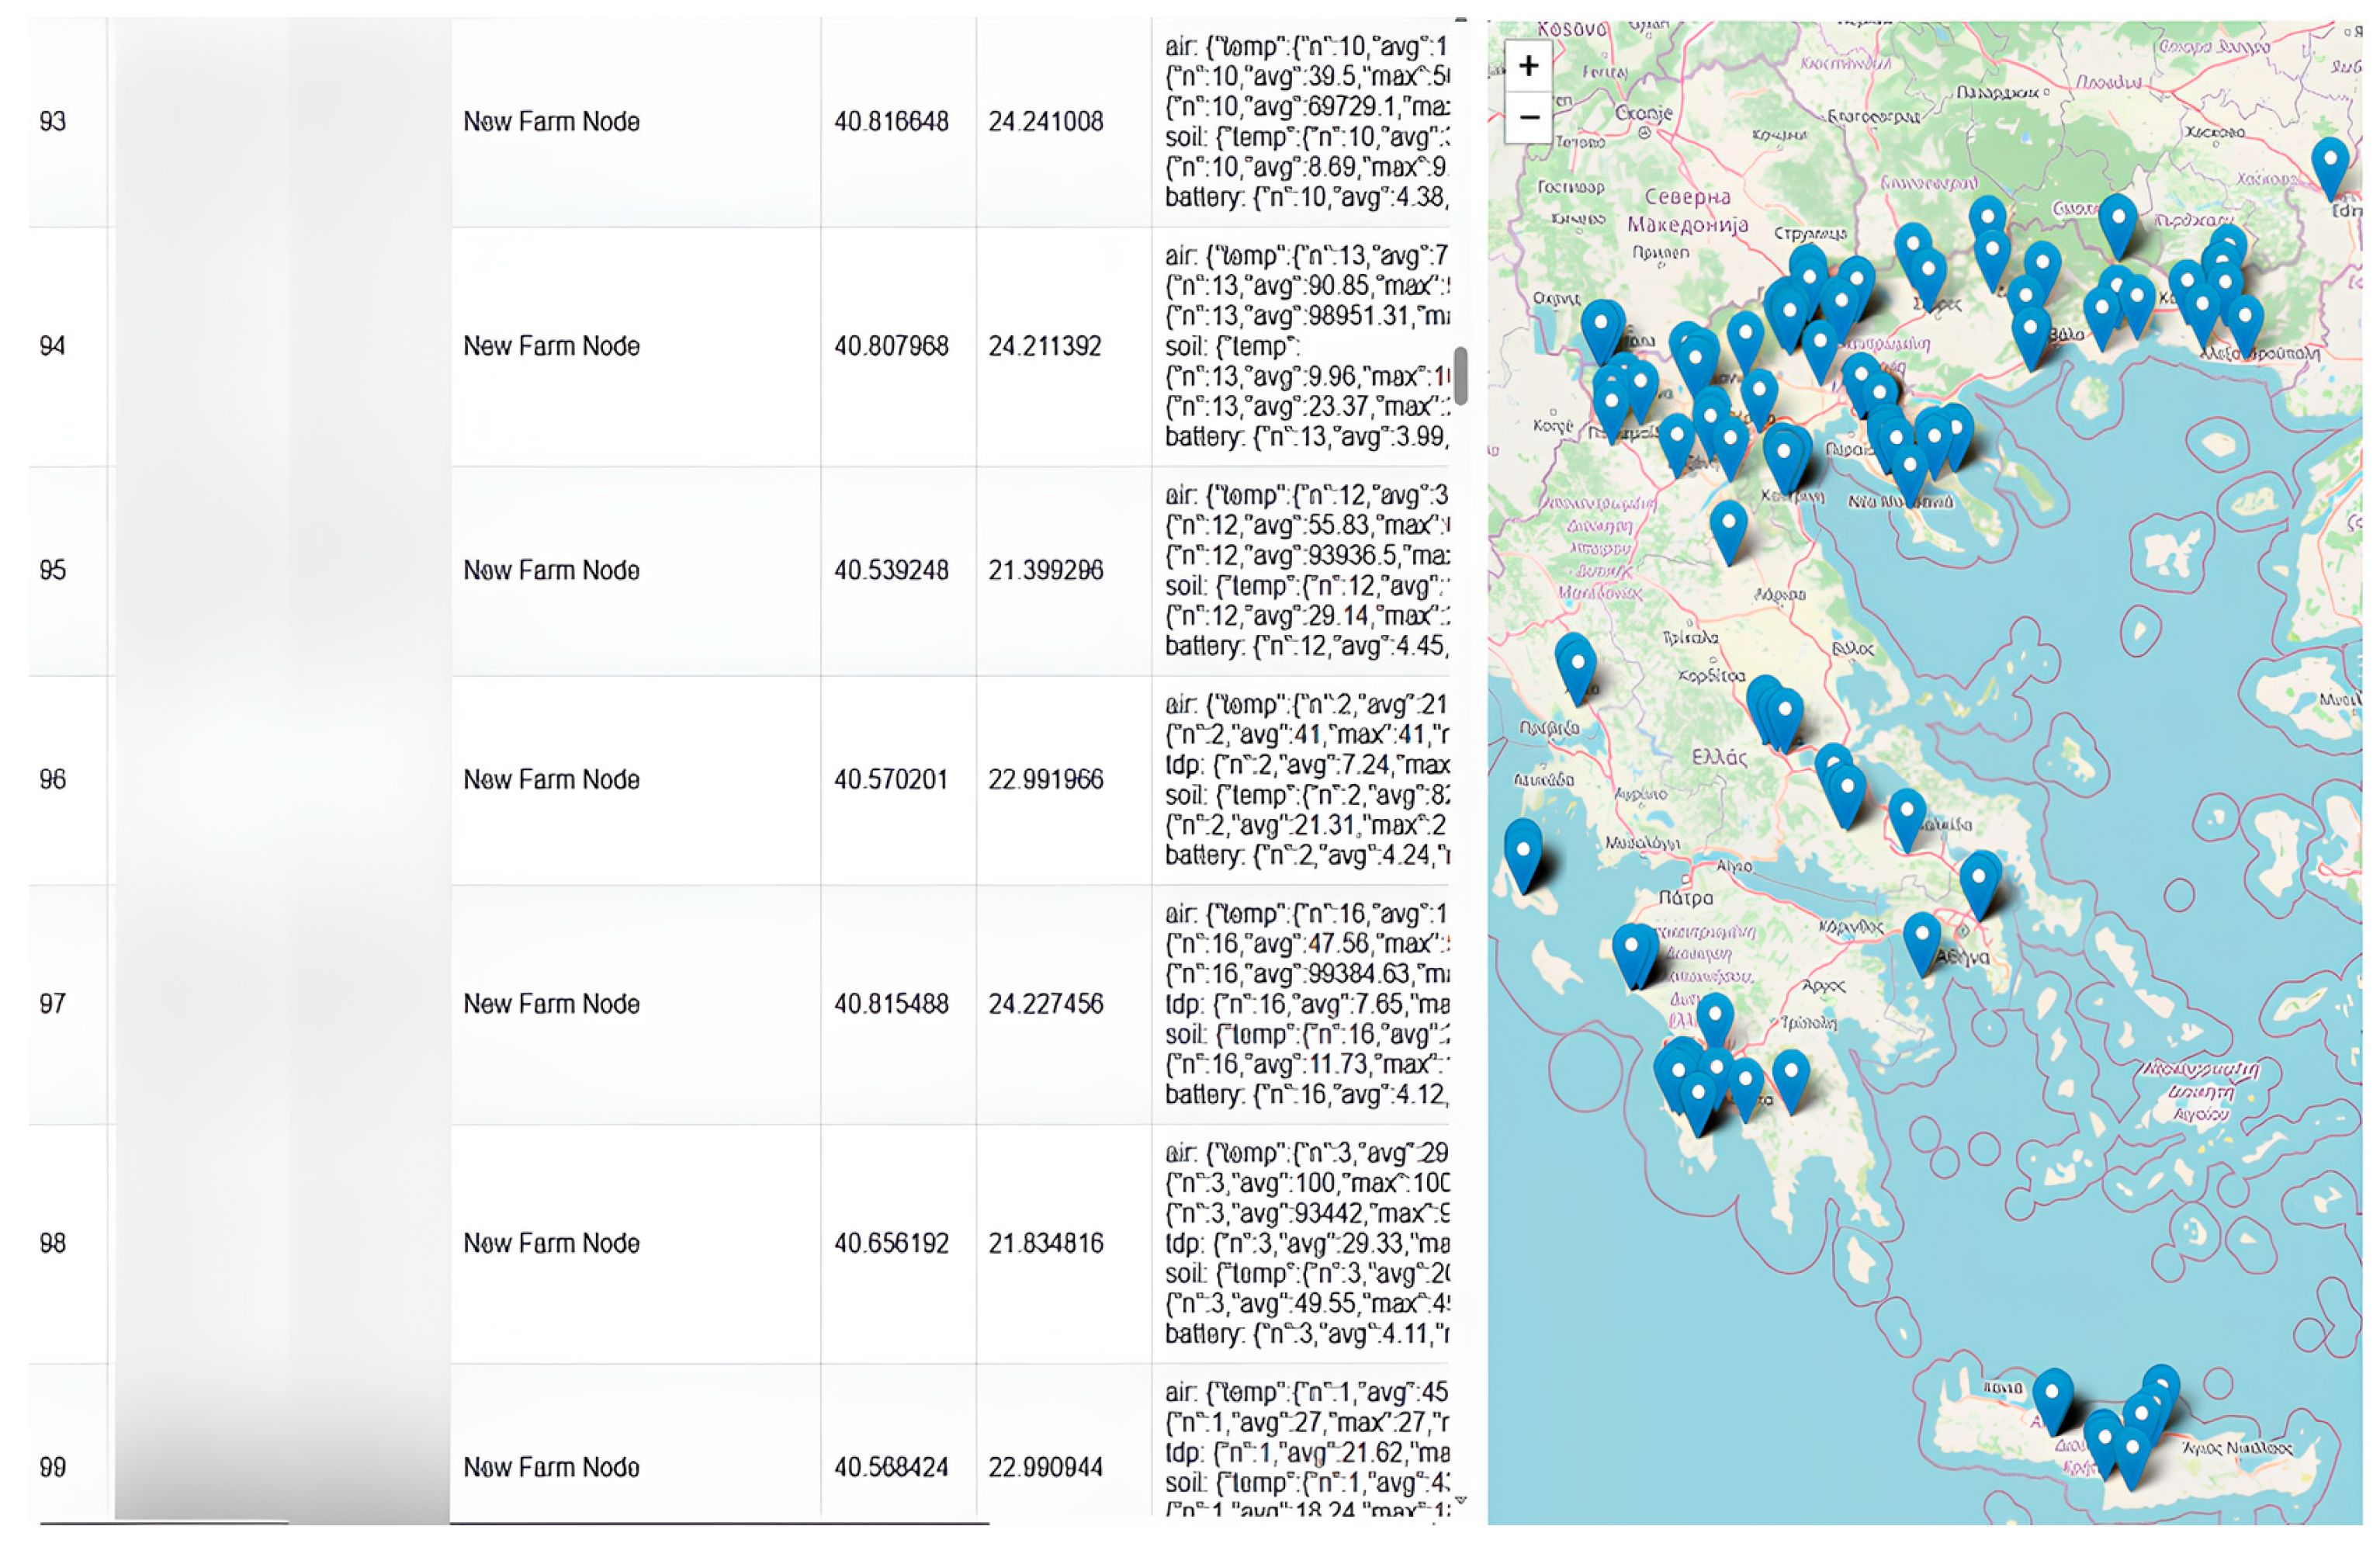Click New Farm Node name in row 96
Image resolution: width=2380 pixels, height=1547 pixels.
pos(551,780)
